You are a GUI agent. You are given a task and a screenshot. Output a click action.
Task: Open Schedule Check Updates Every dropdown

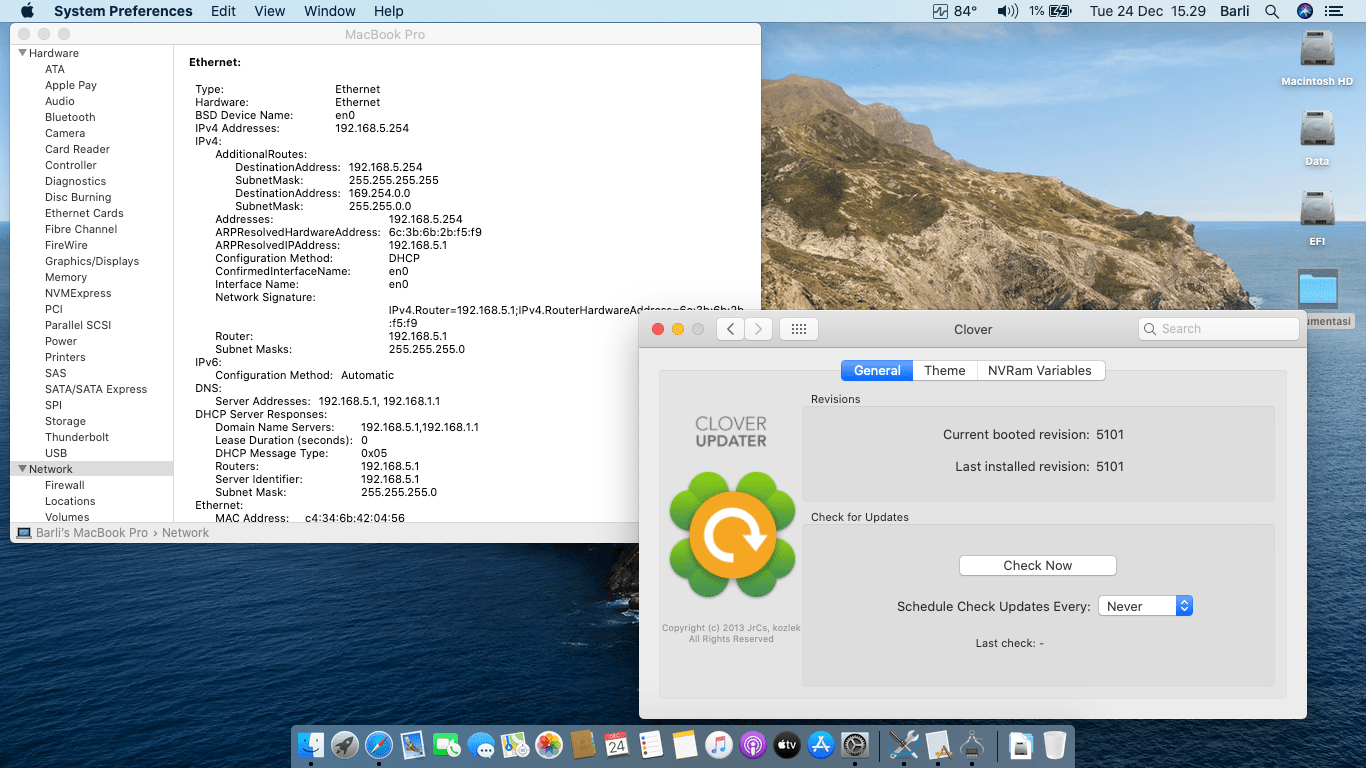pos(1145,606)
